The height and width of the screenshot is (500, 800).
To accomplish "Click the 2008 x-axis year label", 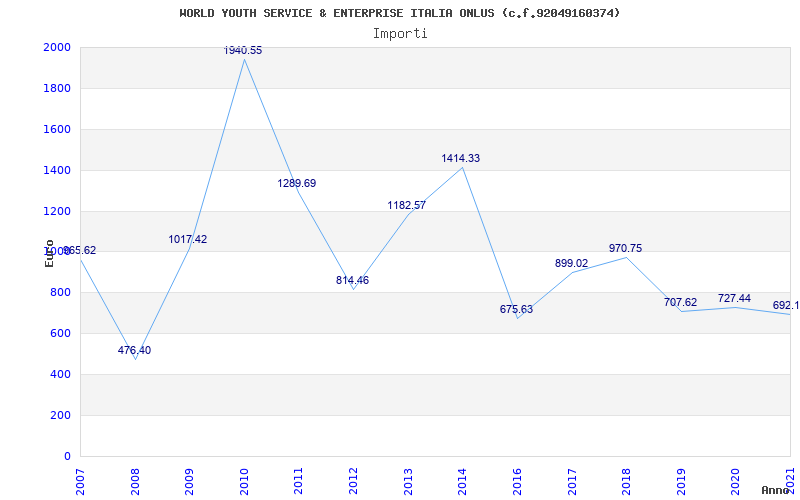I will pos(135,481).
